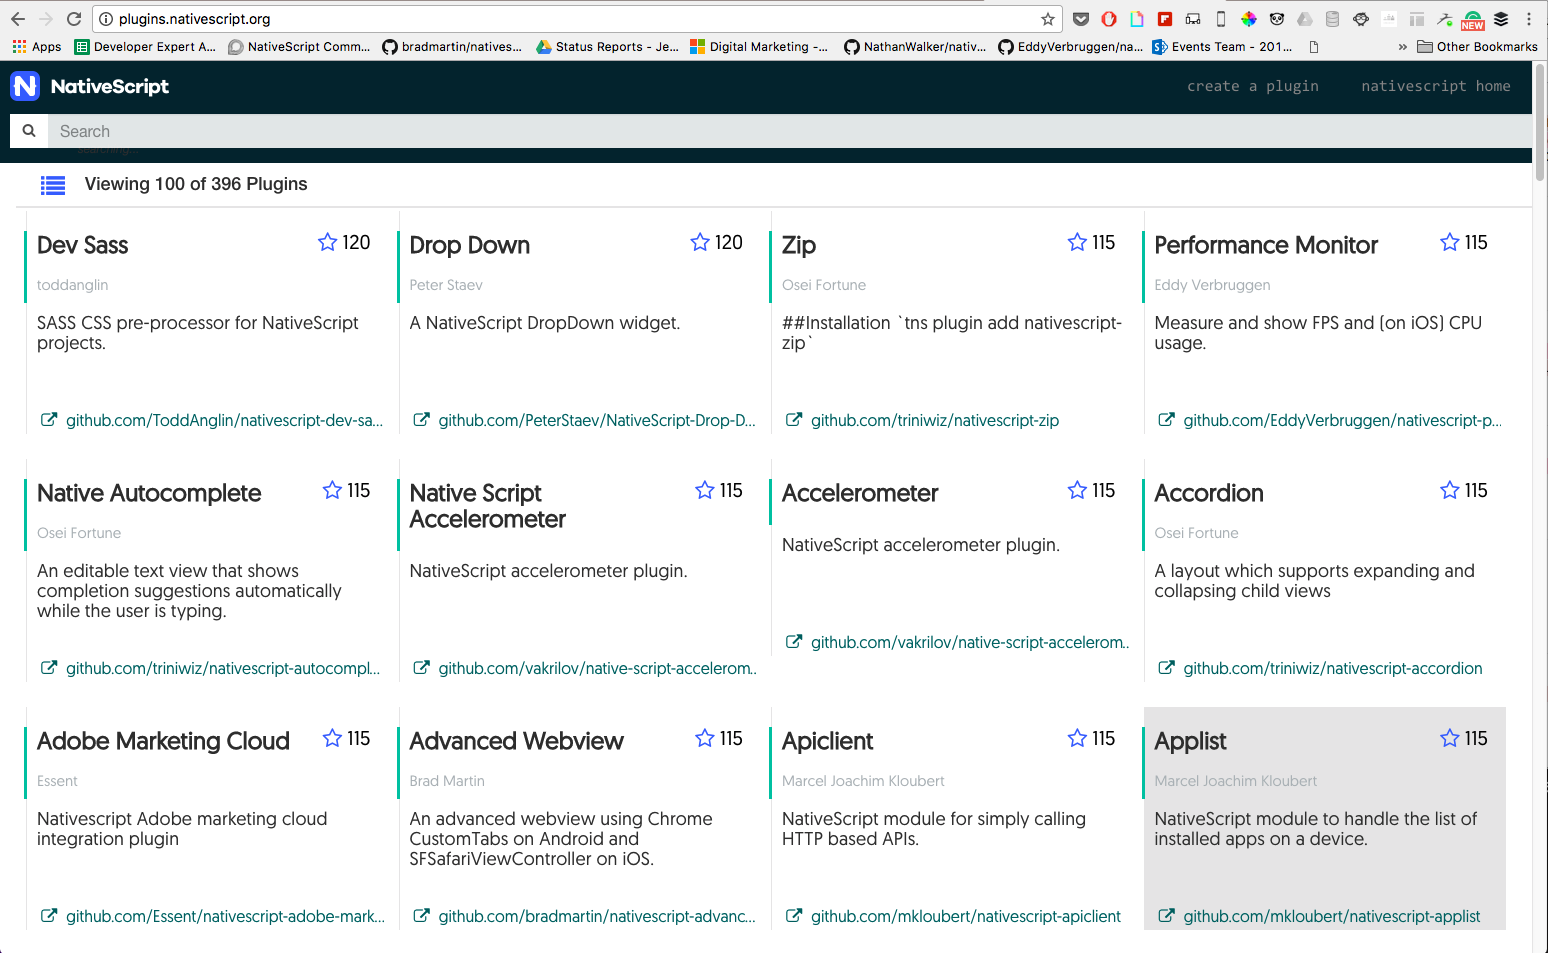Open the Apiclient plugin title

click(827, 741)
